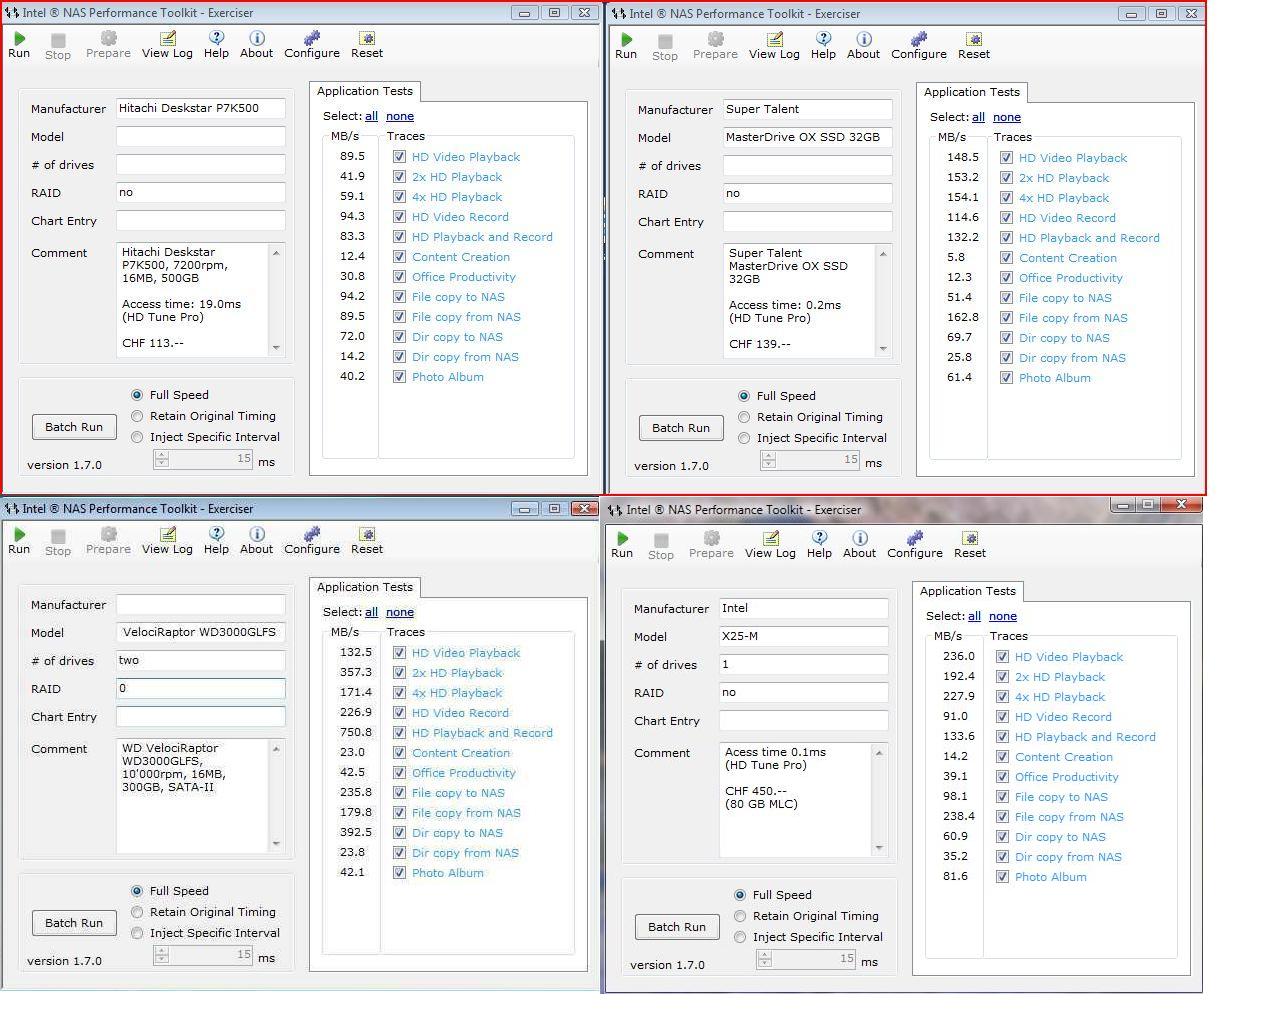The height and width of the screenshot is (1024, 1280).
Task: Open Application Tests tab in Hitachi window
Action: pyautogui.click(x=365, y=91)
